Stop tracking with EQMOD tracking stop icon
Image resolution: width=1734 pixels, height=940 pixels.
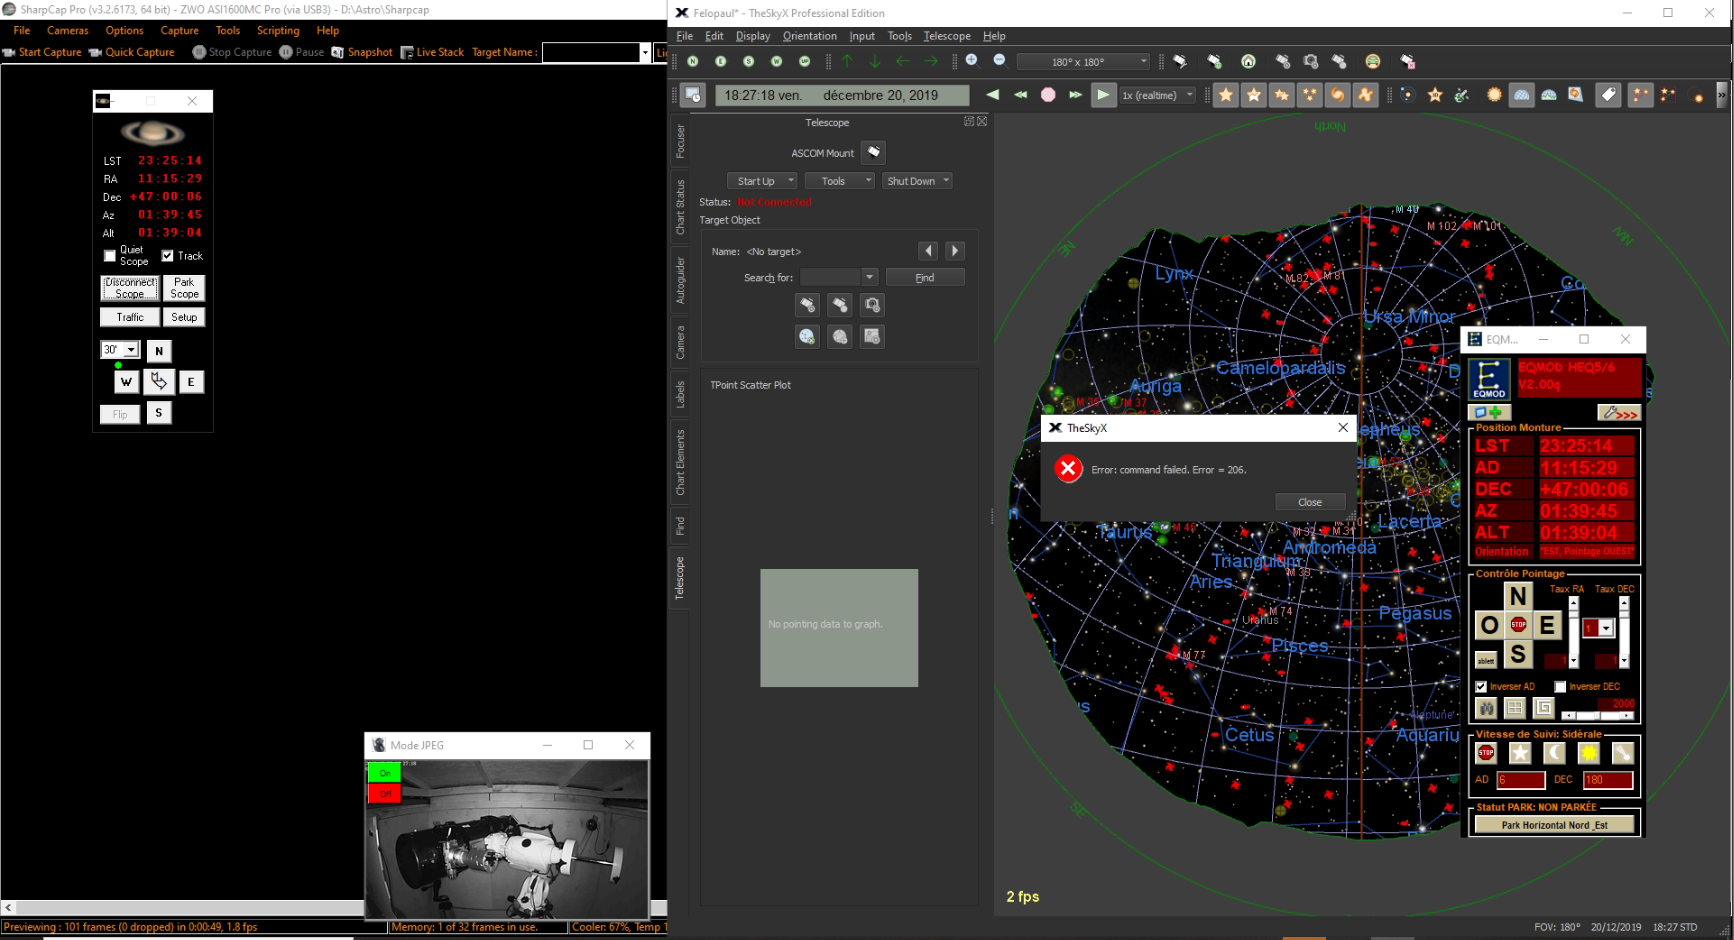[1486, 753]
